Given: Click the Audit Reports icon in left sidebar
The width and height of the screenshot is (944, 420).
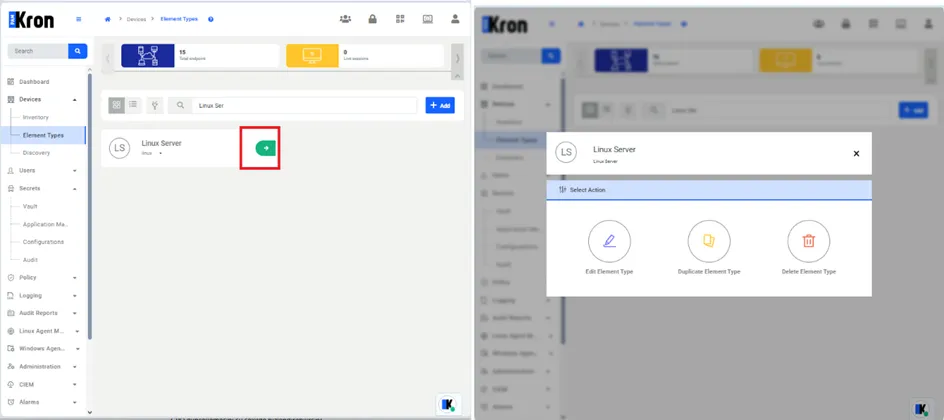Looking at the screenshot, I should point(11,313).
